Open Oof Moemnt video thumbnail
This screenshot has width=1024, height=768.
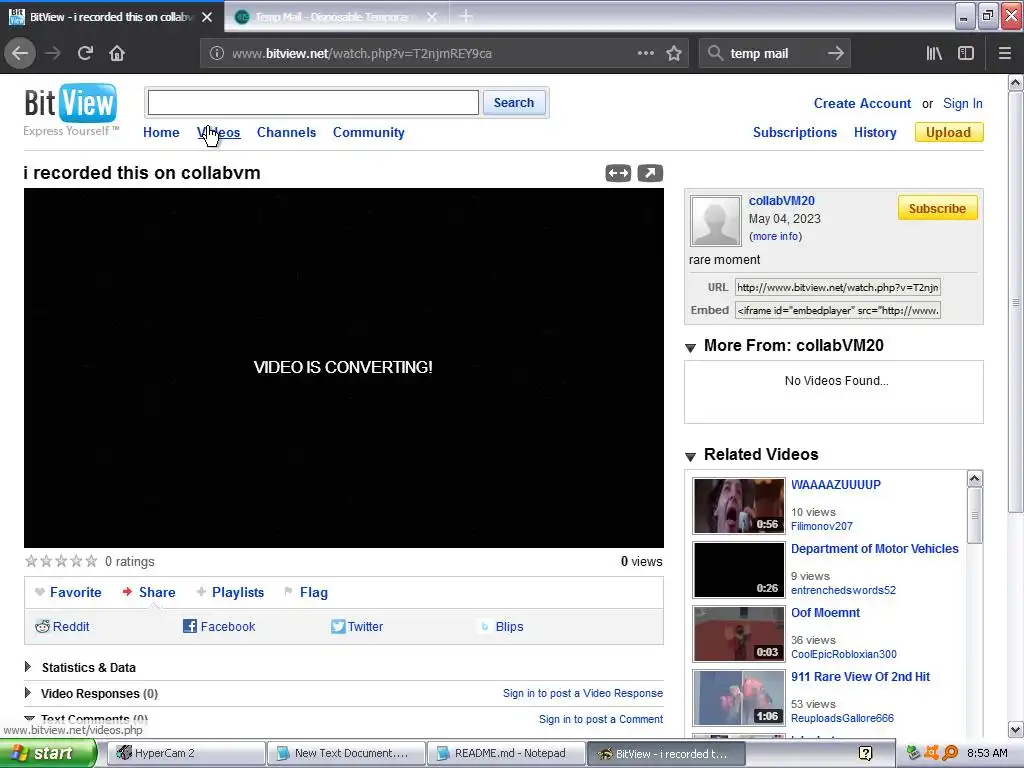tap(739, 633)
